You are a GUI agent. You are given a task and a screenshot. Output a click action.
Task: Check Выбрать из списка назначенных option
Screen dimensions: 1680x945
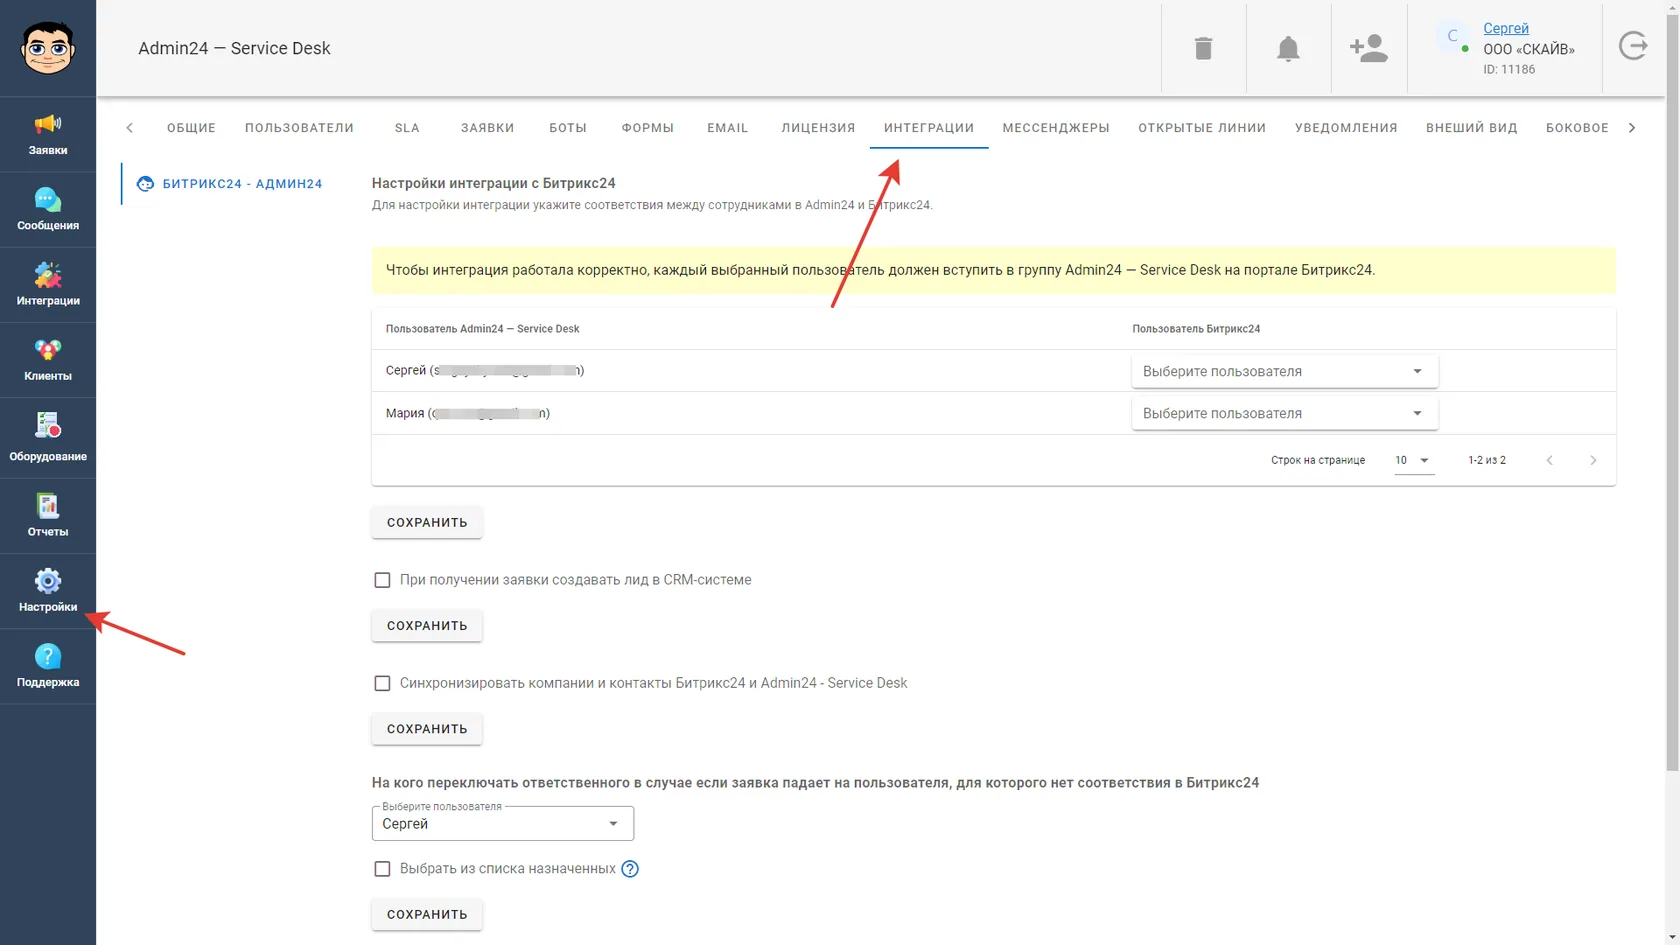(x=382, y=869)
